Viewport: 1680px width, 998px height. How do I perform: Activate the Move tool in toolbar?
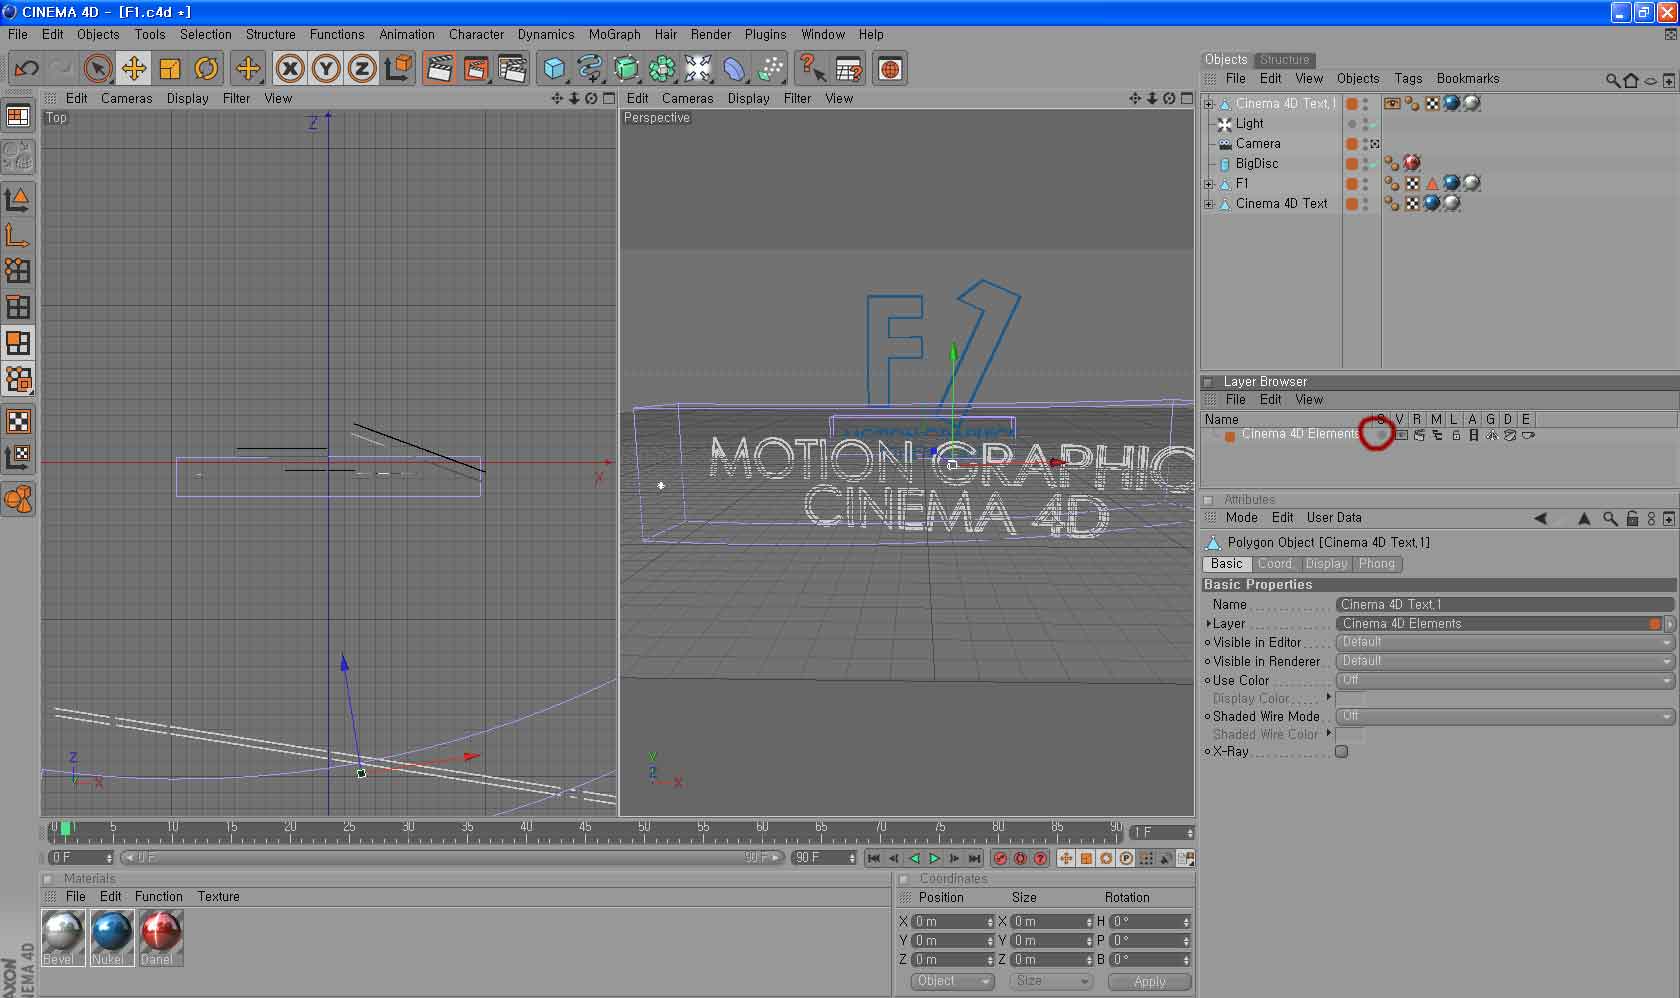[x=133, y=69]
